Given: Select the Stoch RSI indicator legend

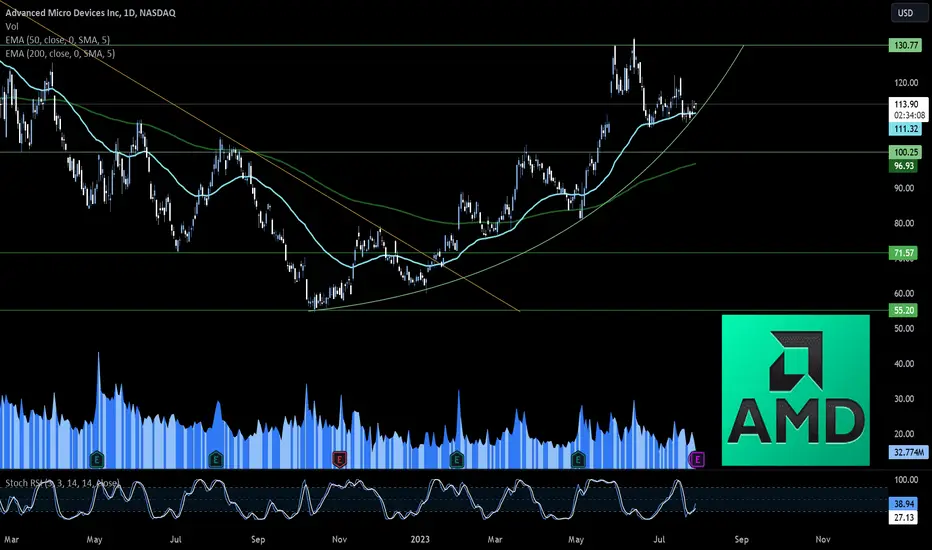Looking at the screenshot, I should 62,483.
